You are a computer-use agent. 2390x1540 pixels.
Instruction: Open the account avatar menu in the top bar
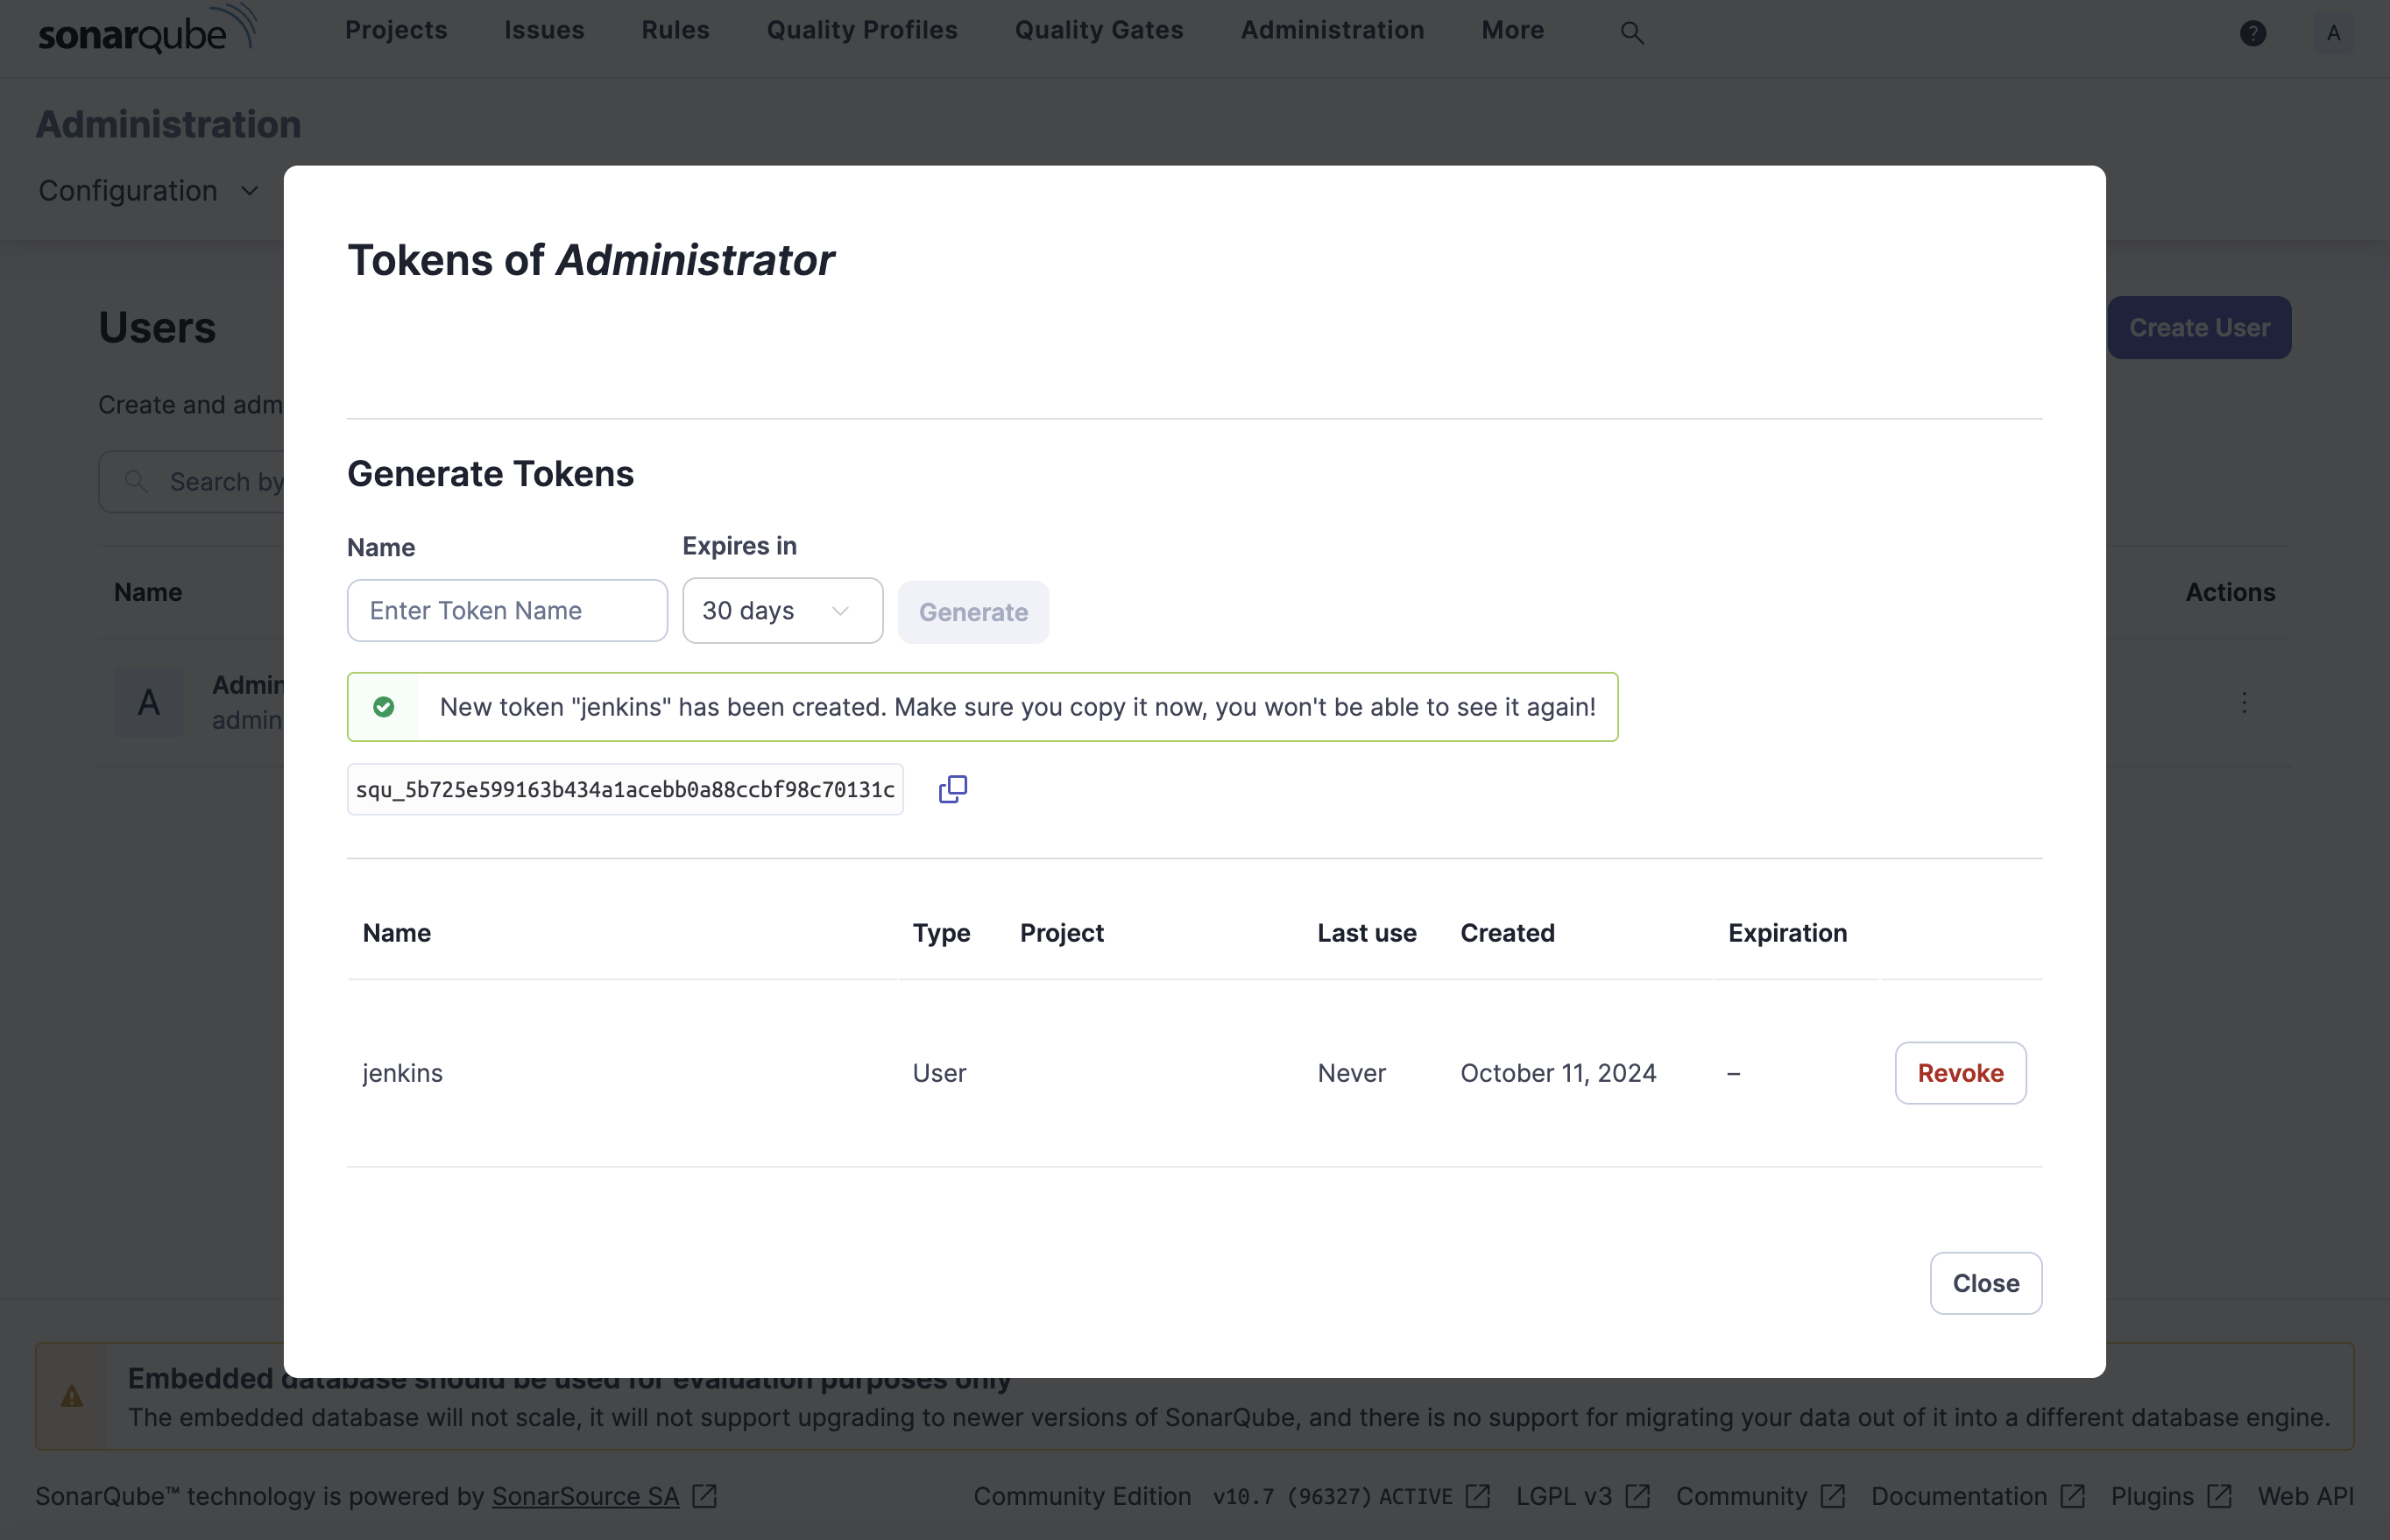(2333, 33)
